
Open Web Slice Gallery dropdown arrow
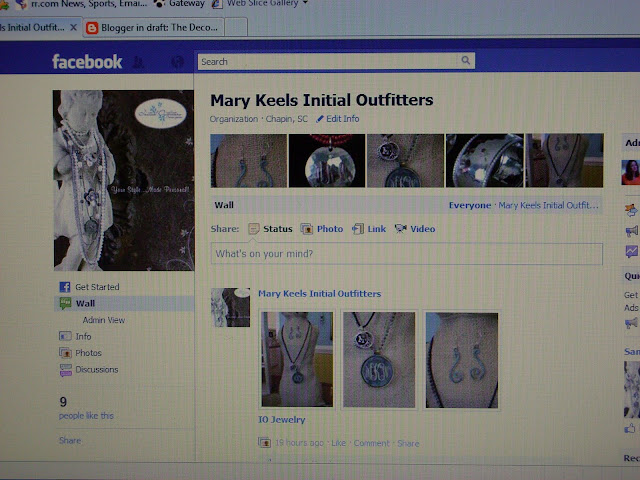pyautogui.click(x=304, y=3)
